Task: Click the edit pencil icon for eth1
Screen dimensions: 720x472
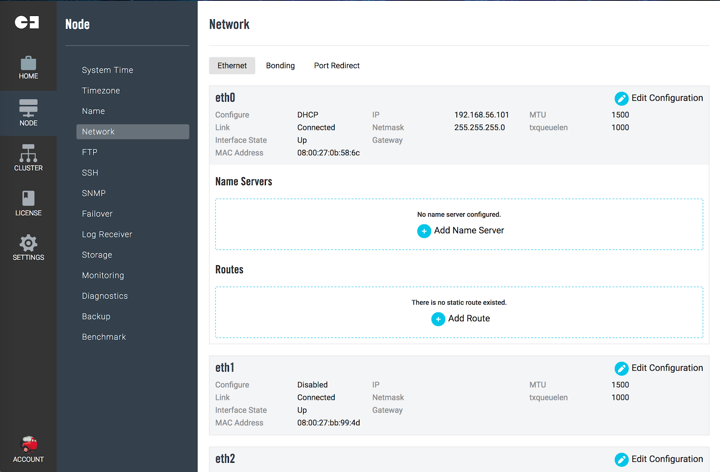Action: pos(621,368)
